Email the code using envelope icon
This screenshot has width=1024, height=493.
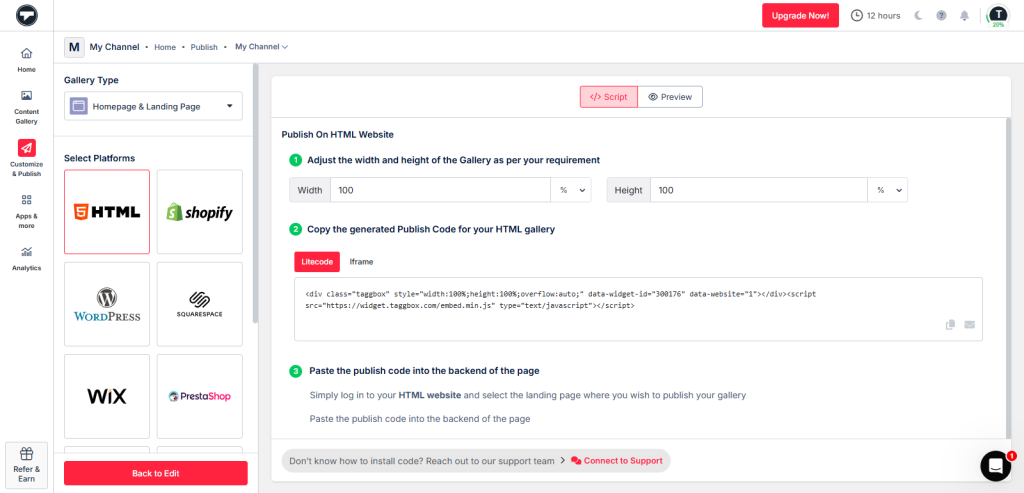pos(969,325)
